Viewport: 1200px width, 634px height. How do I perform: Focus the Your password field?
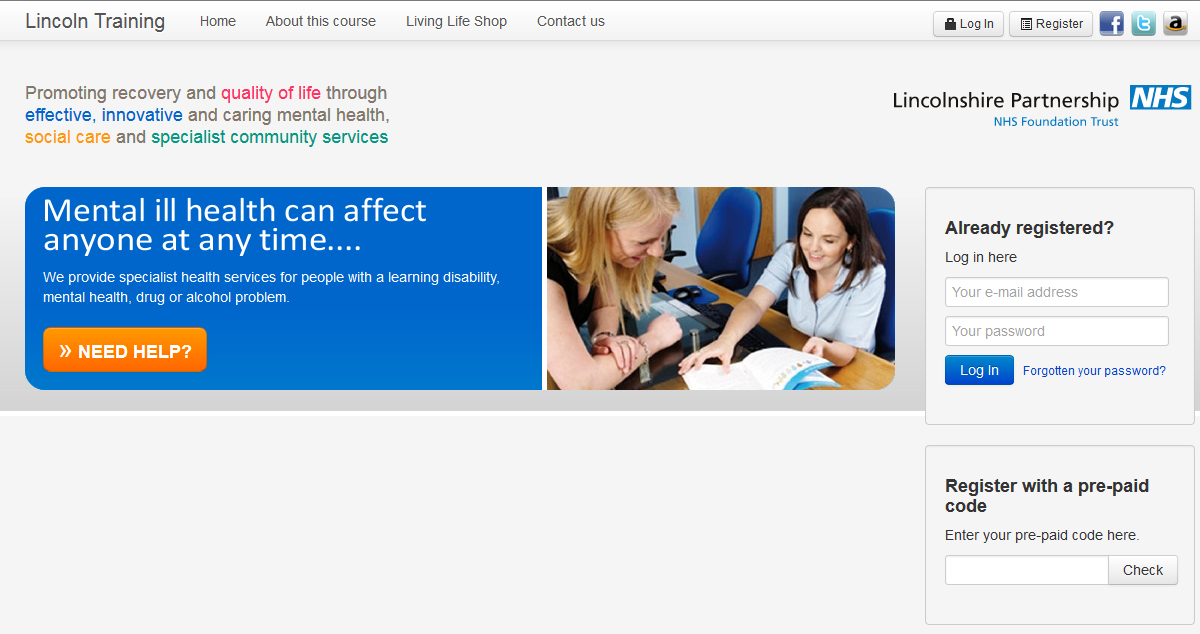tap(1057, 331)
